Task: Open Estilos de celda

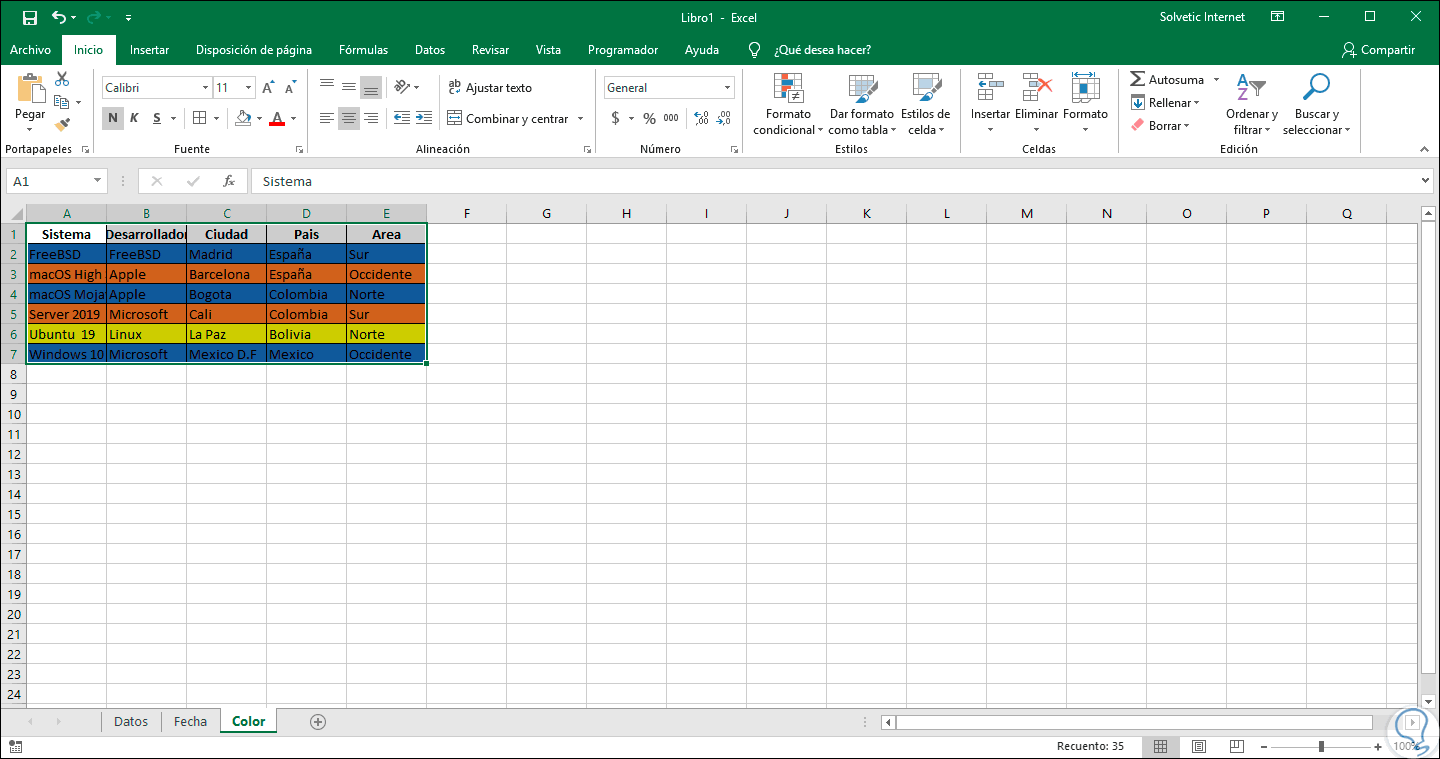Action: click(x=925, y=106)
